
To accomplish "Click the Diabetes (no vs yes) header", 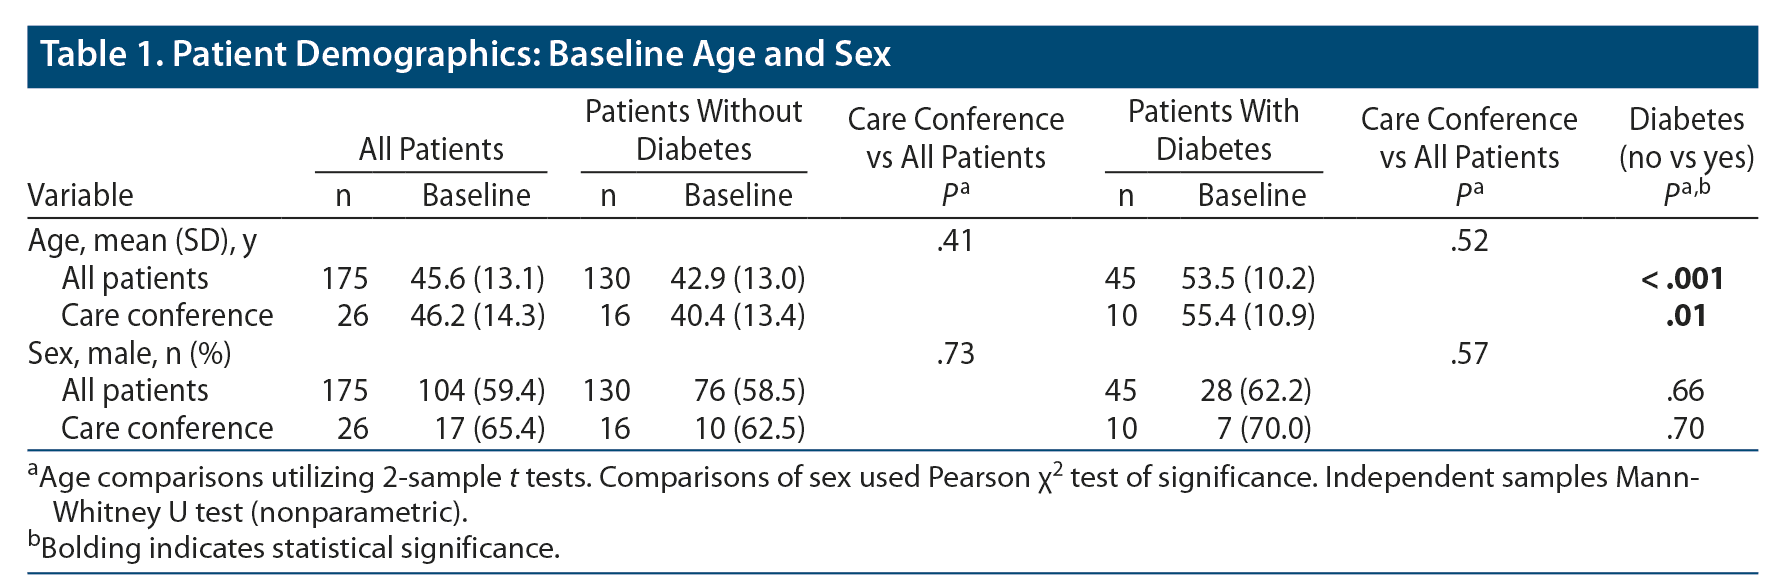I will click(1686, 138).
